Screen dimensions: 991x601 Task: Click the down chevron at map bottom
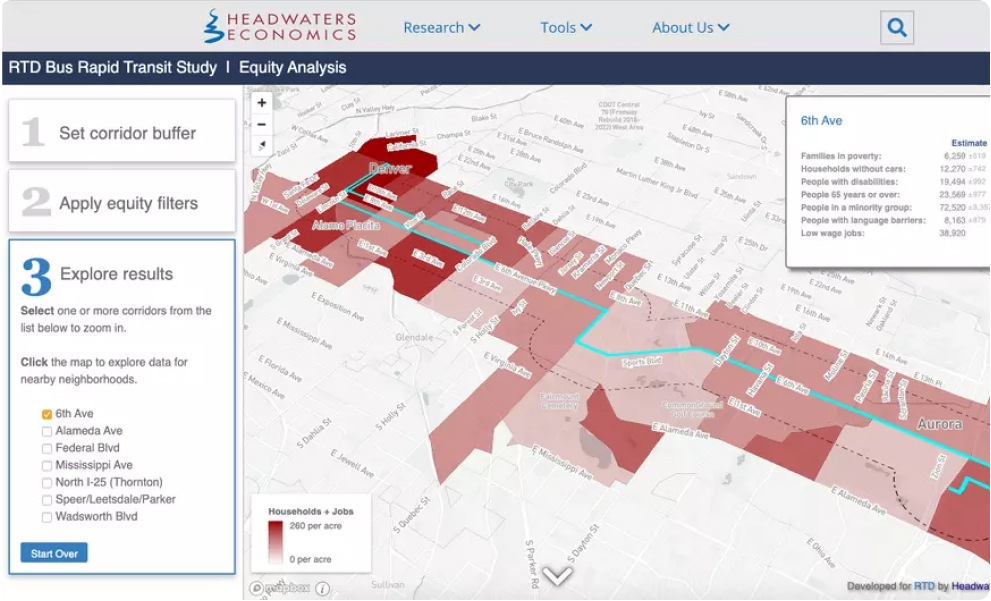point(557,576)
